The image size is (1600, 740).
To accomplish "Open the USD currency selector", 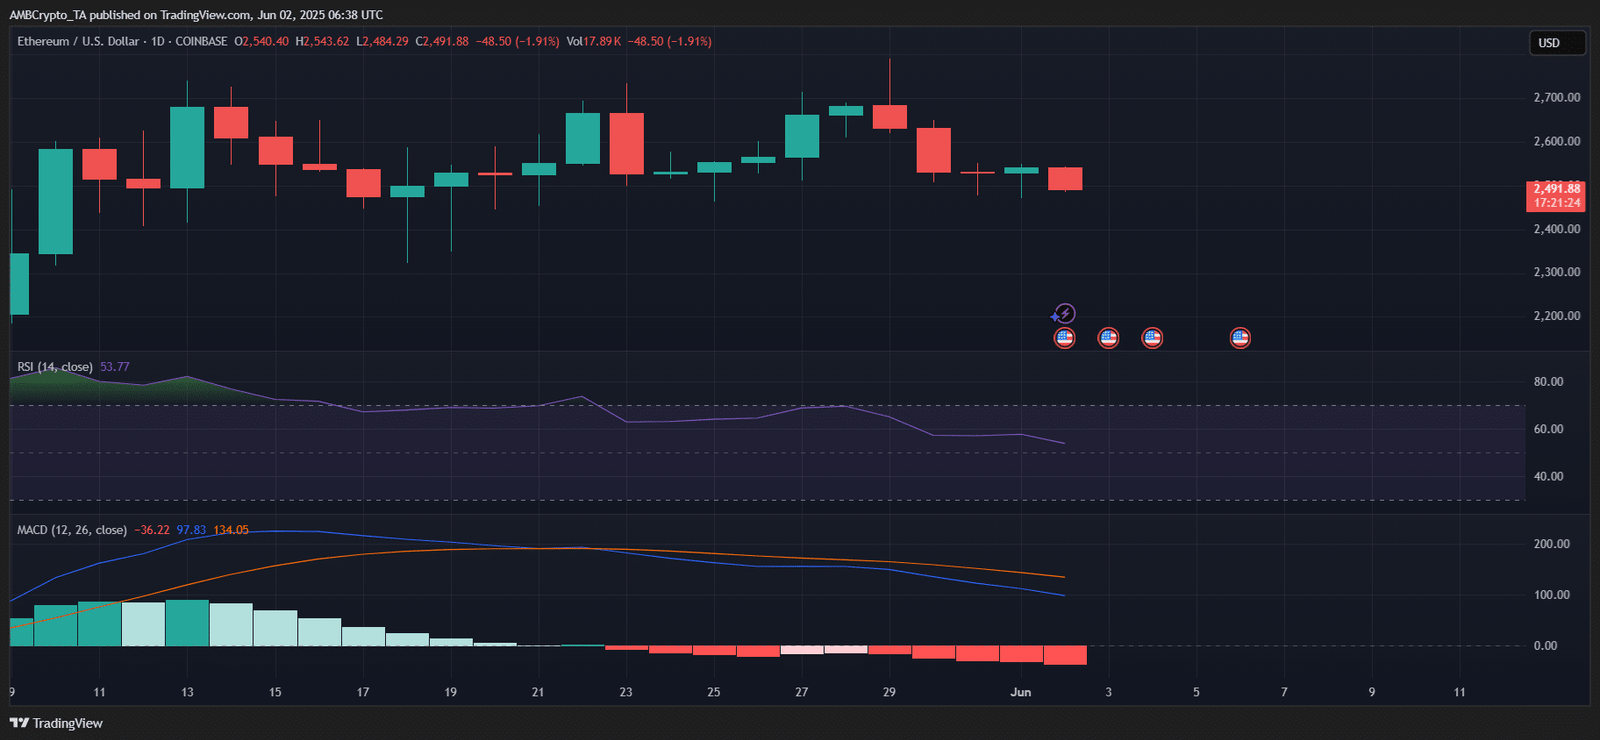I will click(1557, 43).
